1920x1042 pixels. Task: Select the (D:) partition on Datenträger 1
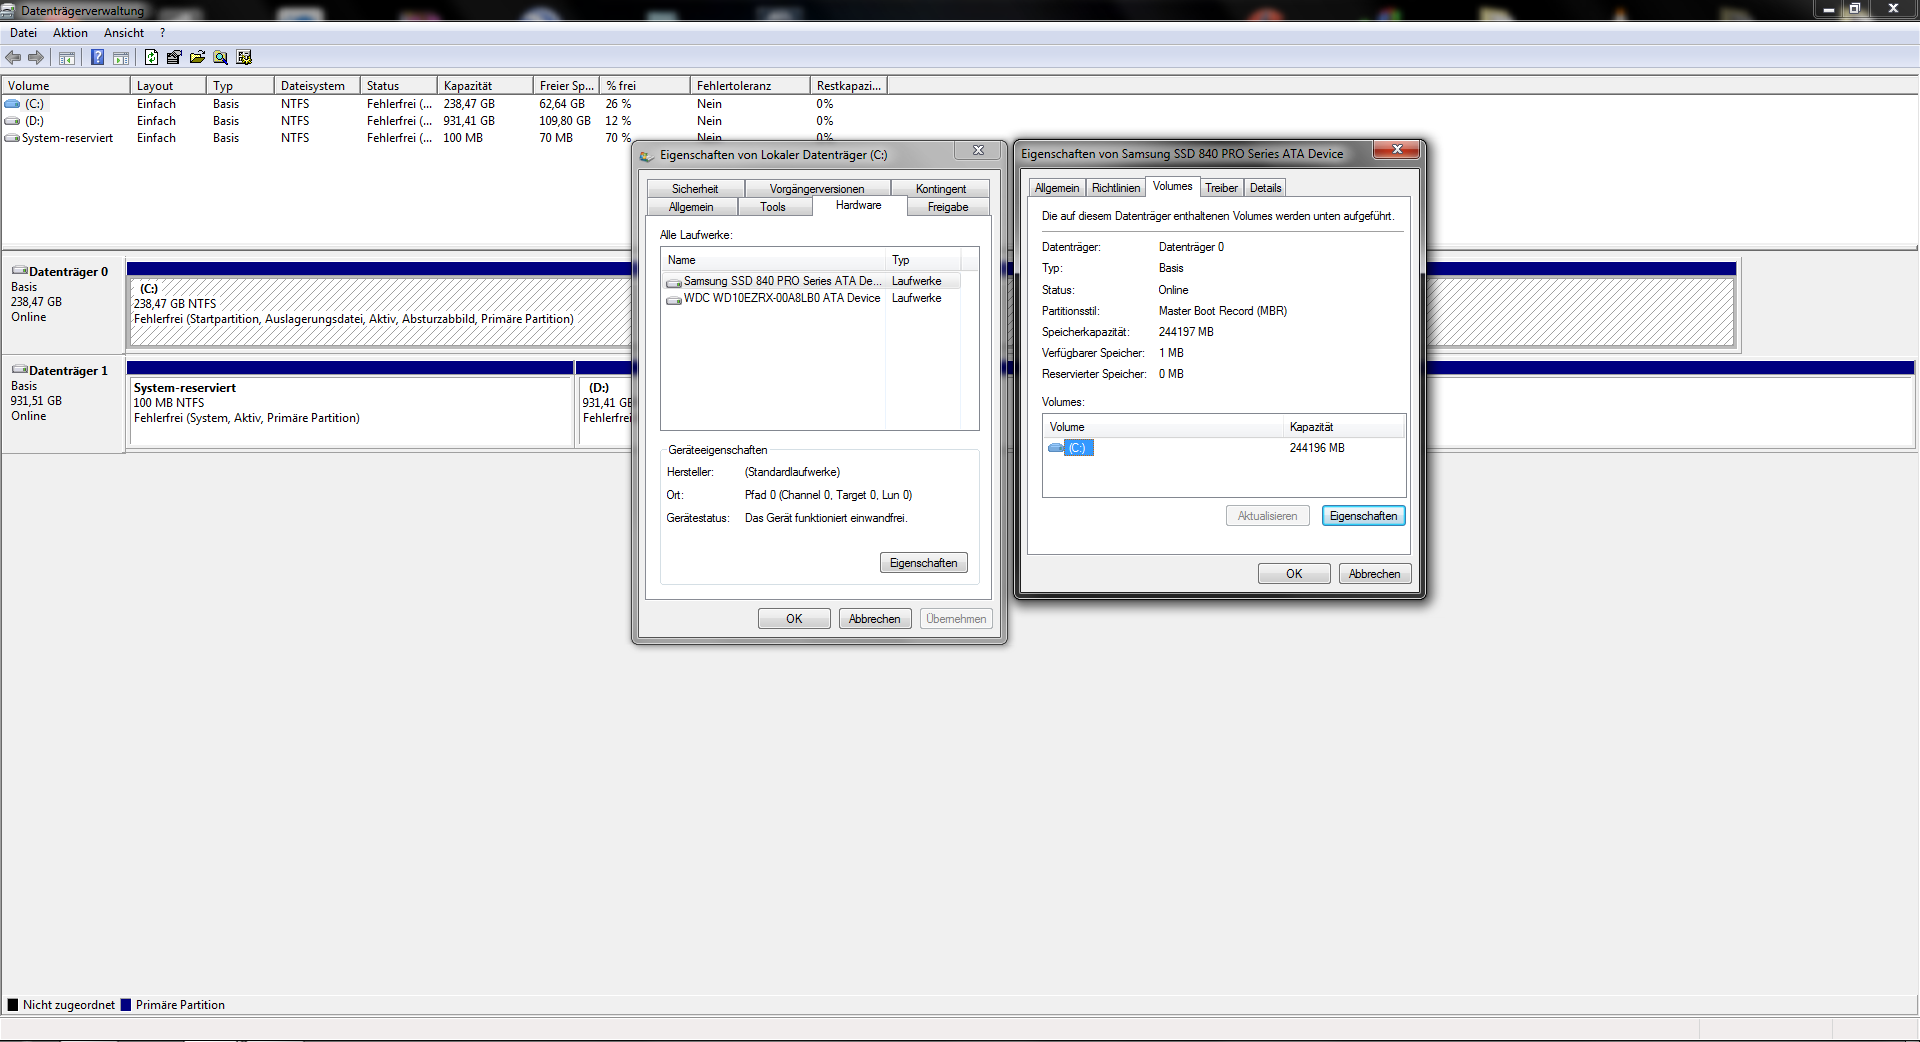(x=604, y=411)
